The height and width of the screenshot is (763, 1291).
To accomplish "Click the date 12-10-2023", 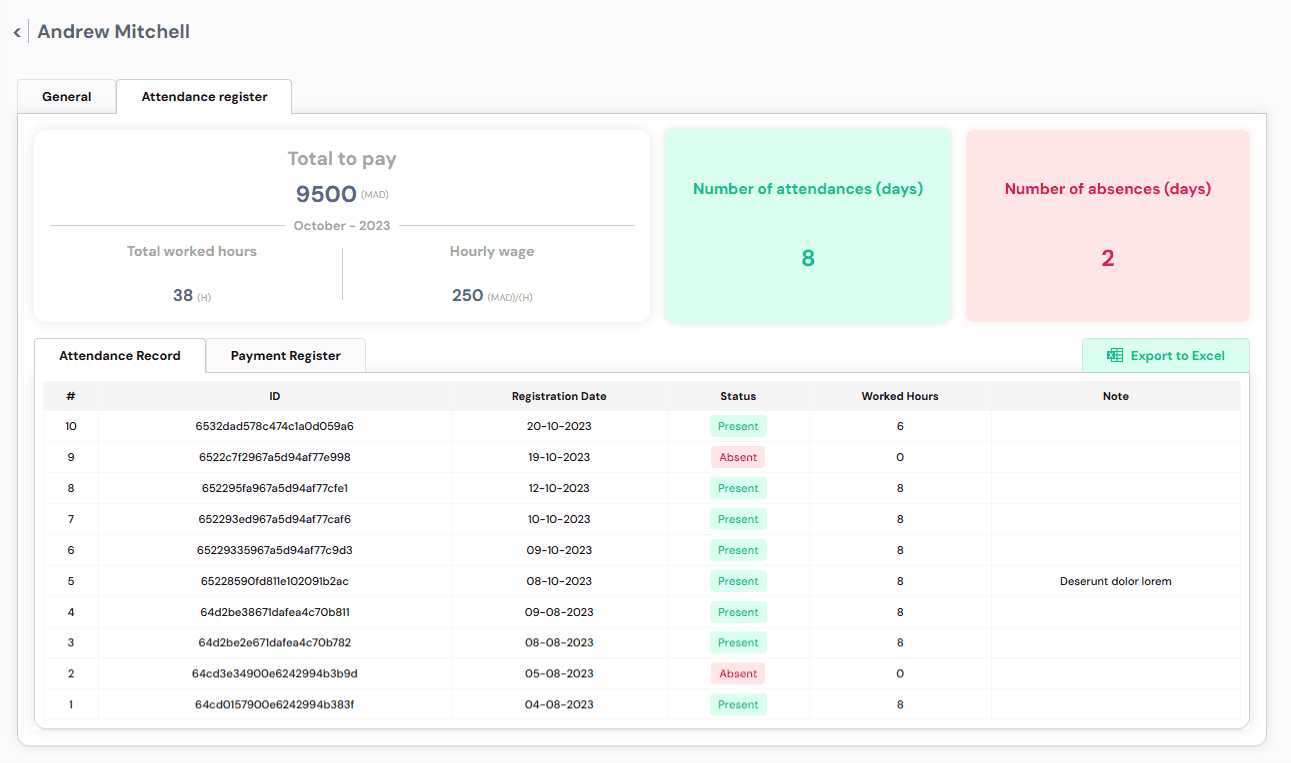I will pyautogui.click(x=559, y=489).
